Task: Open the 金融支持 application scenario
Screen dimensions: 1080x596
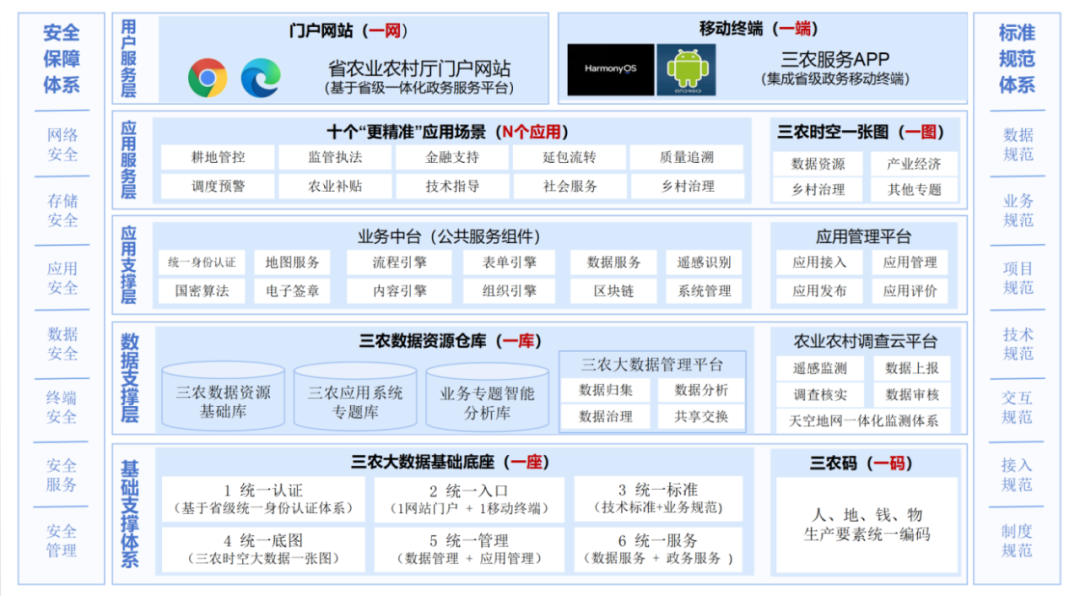Action: [x=452, y=157]
